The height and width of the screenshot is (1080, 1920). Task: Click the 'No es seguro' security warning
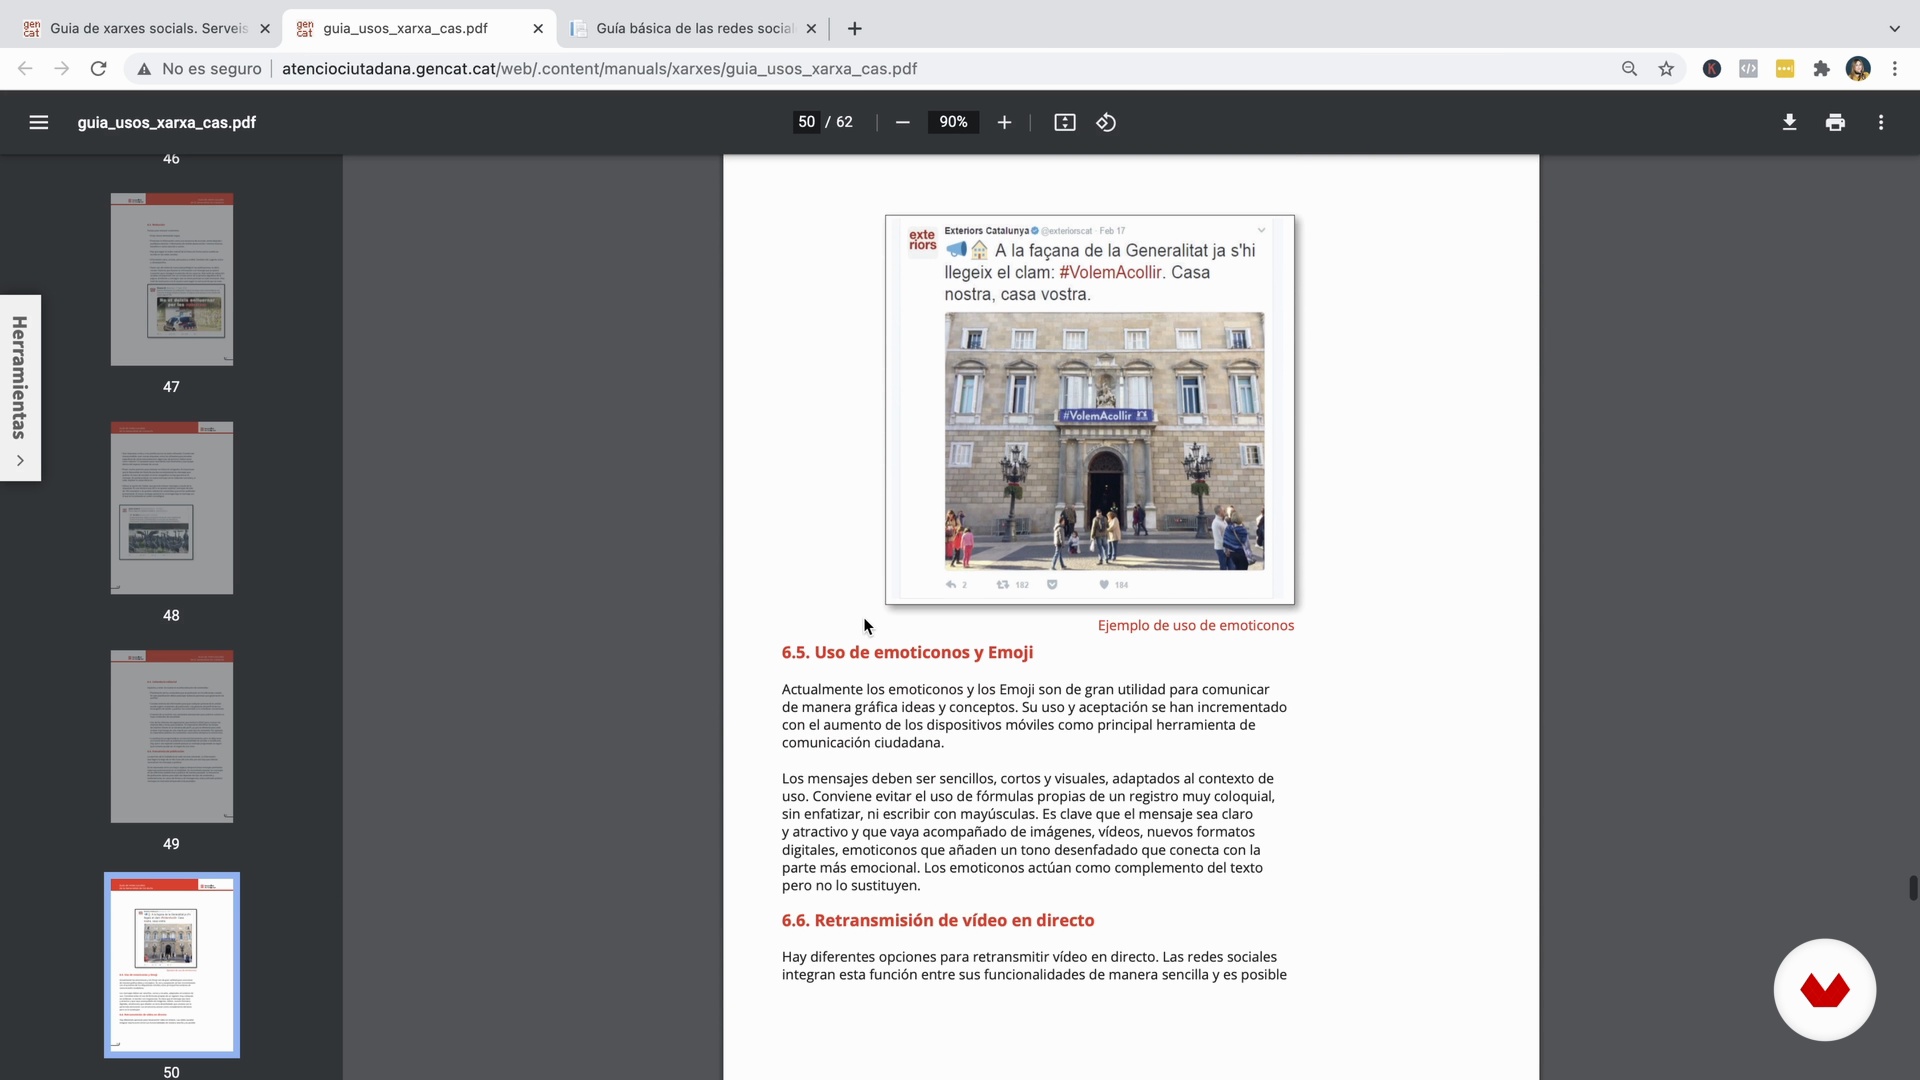coord(199,69)
